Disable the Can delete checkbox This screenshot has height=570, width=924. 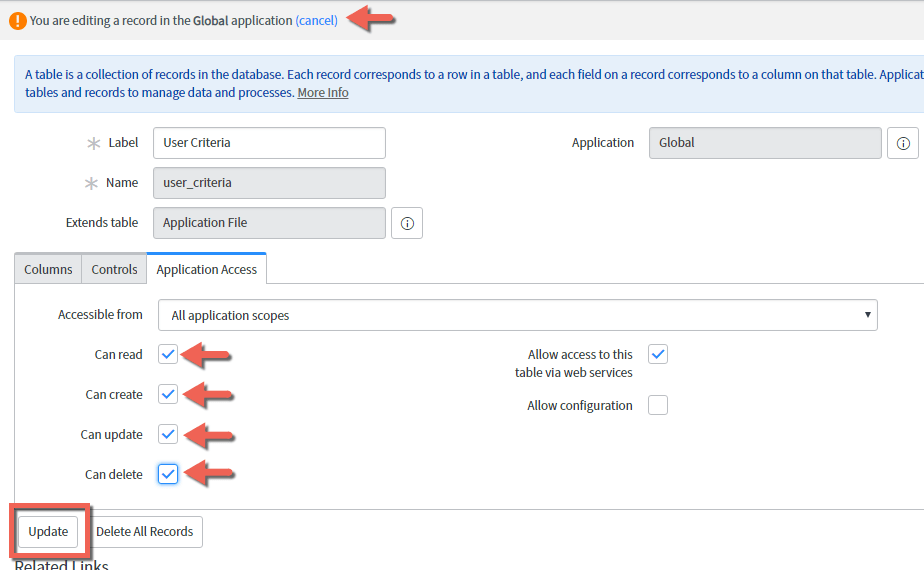coord(168,474)
